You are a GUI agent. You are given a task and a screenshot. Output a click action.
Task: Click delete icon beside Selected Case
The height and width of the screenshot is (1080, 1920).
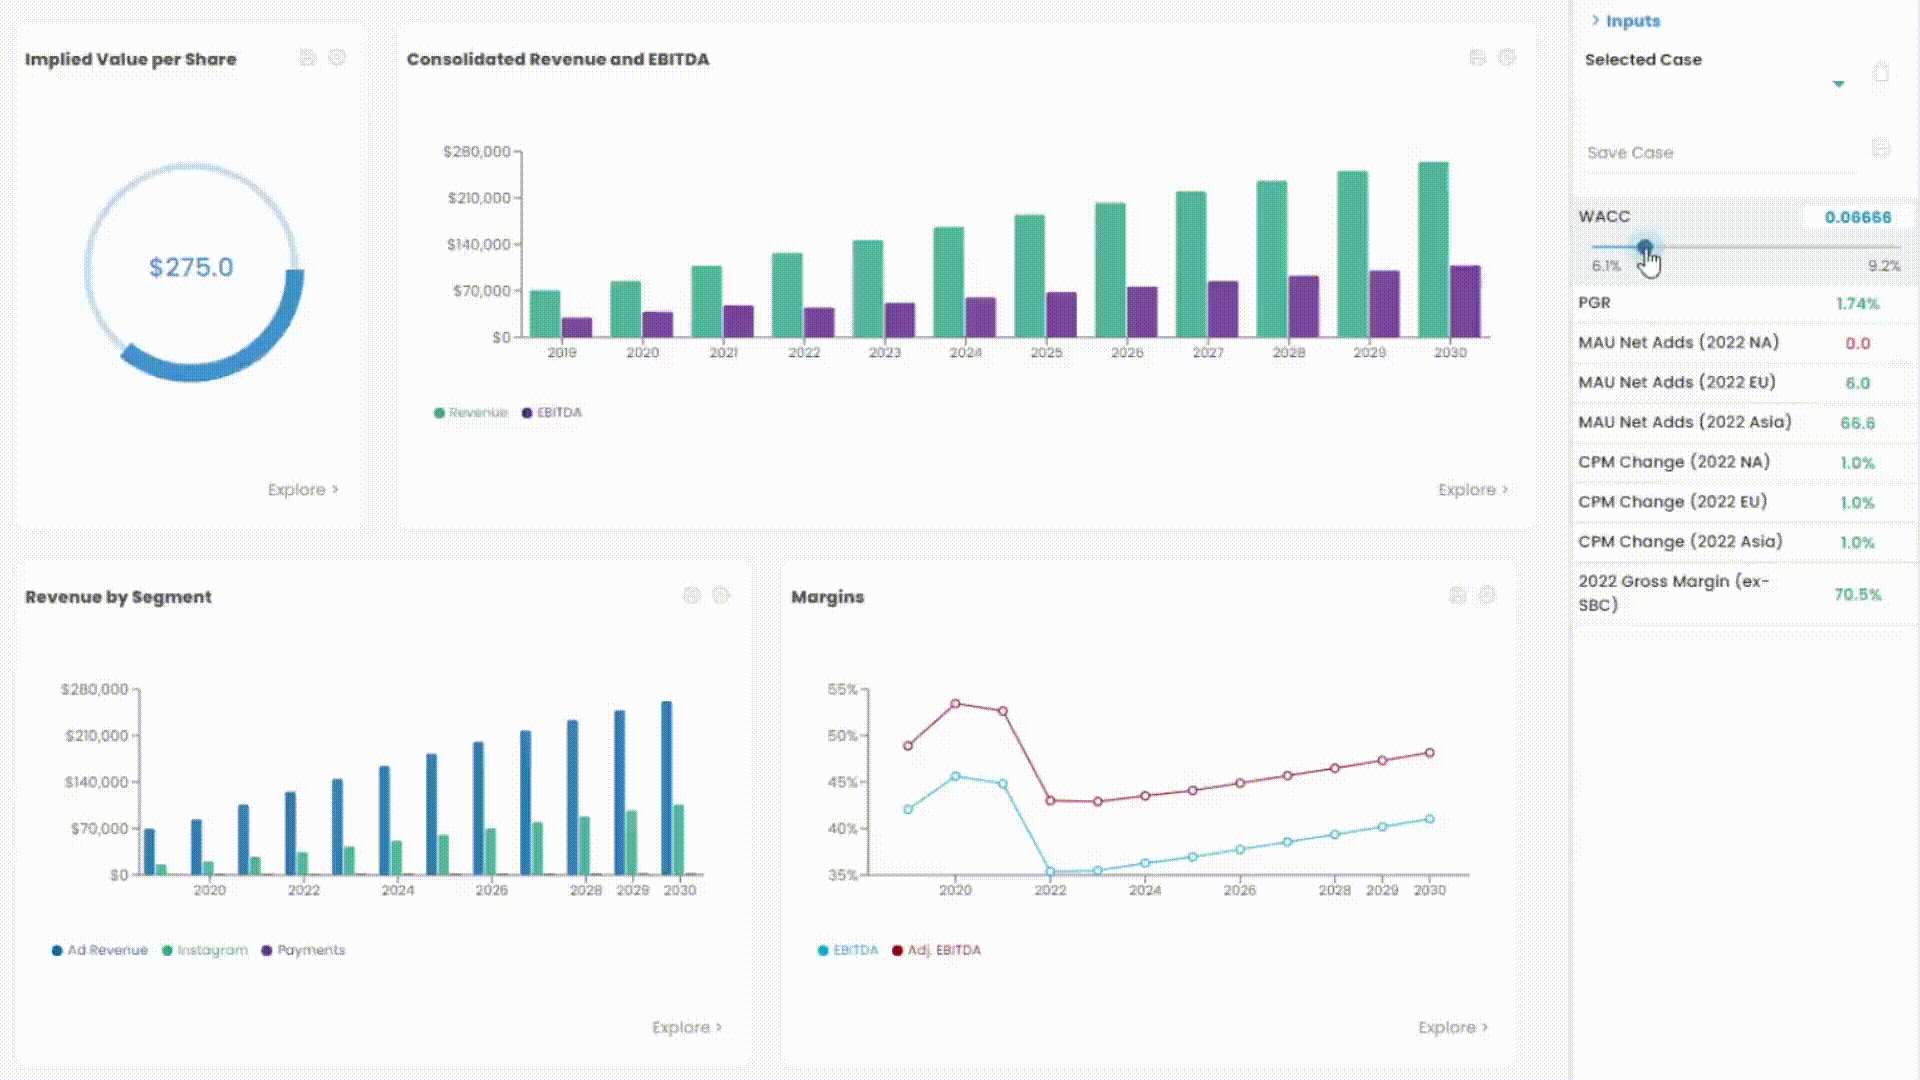(1881, 73)
